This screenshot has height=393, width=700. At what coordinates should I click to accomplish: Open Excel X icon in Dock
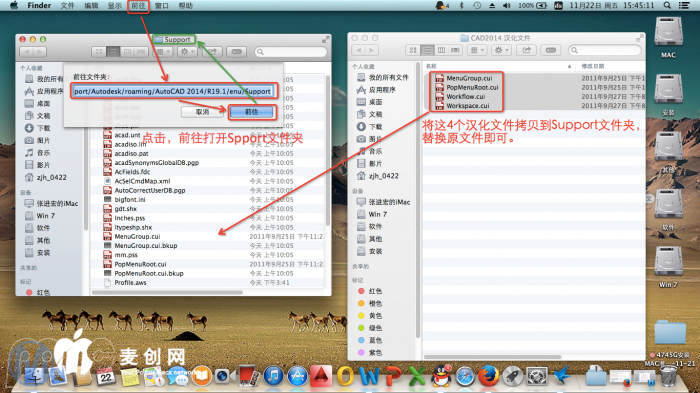(x=417, y=376)
